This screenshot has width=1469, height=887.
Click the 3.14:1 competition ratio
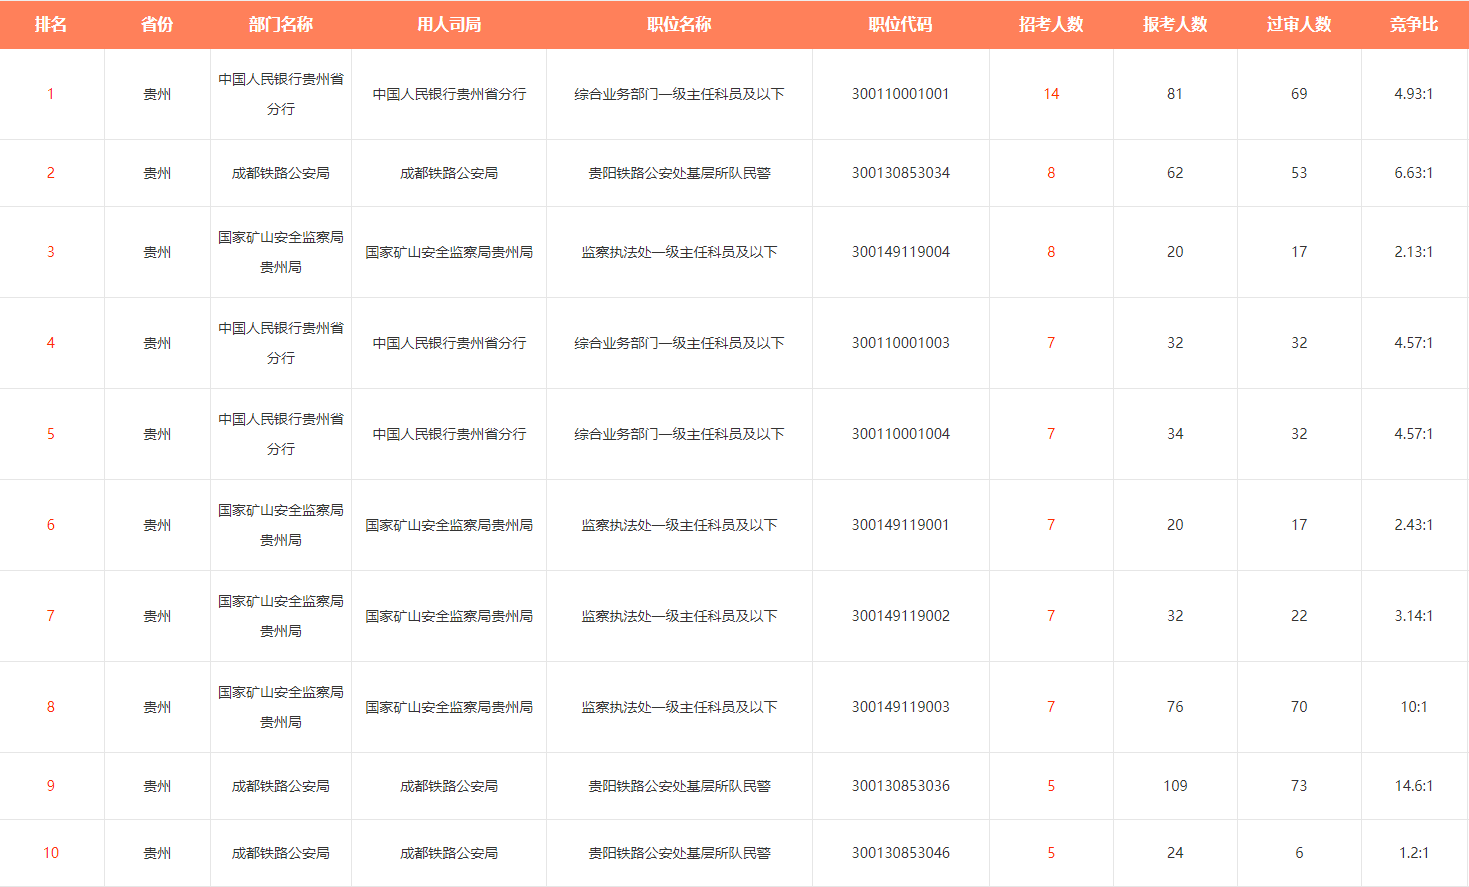[1414, 616]
